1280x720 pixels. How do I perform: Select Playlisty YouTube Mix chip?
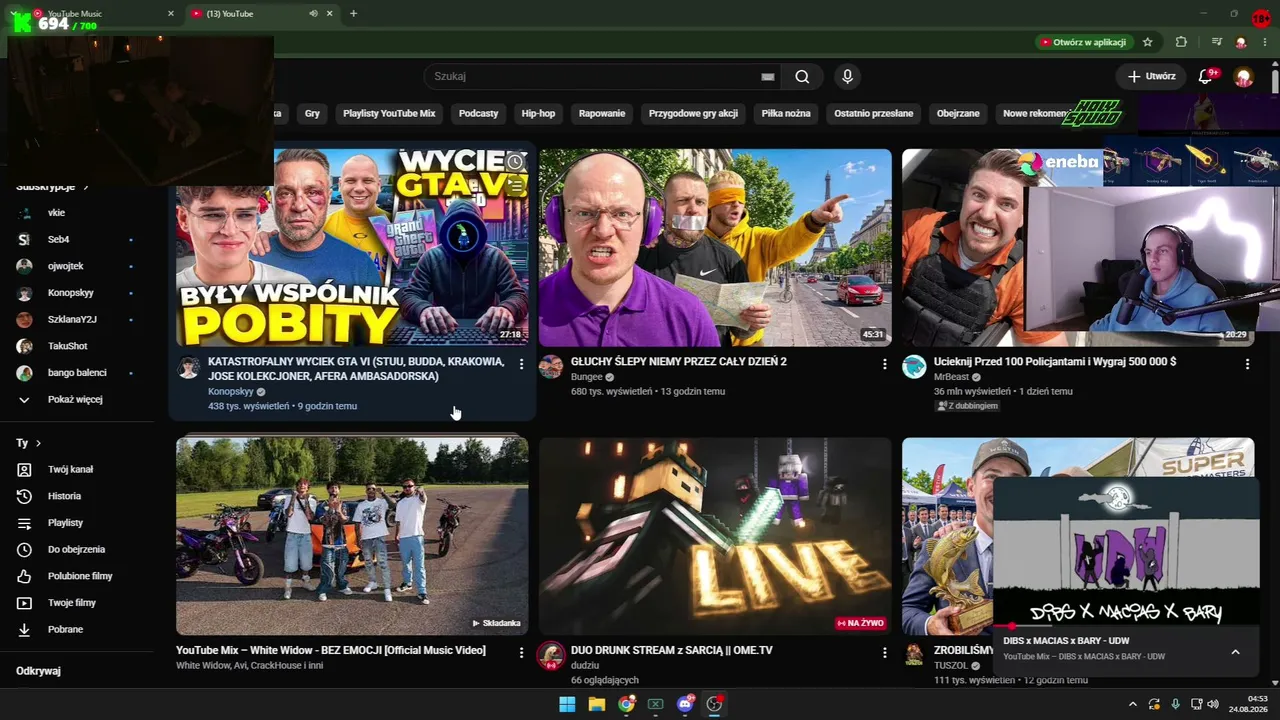point(389,113)
